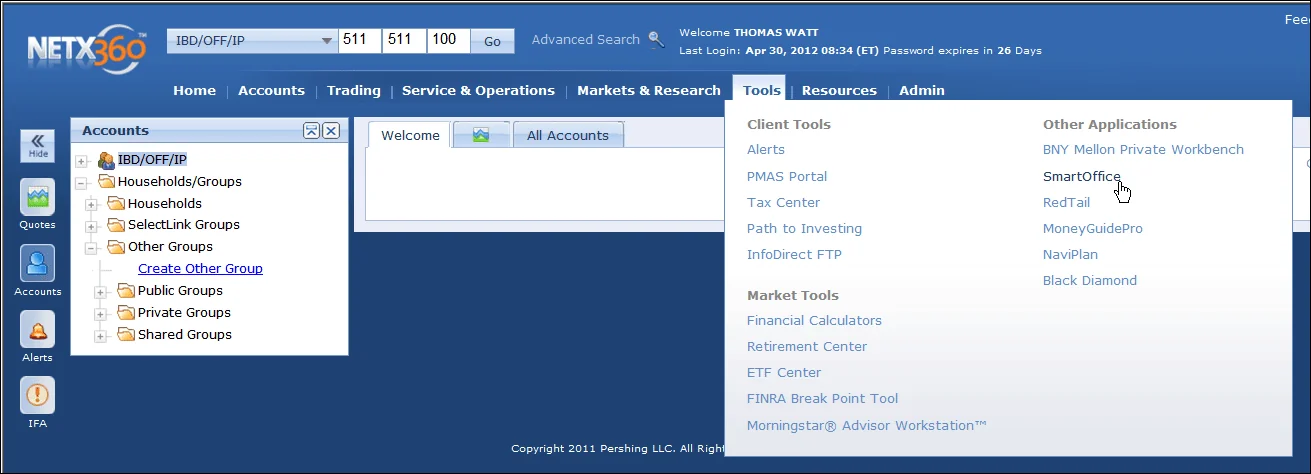The width and height of the screenshot is (1311, 474).
Task: Click the Households folder icon
Action: click(x=116, y=203)
